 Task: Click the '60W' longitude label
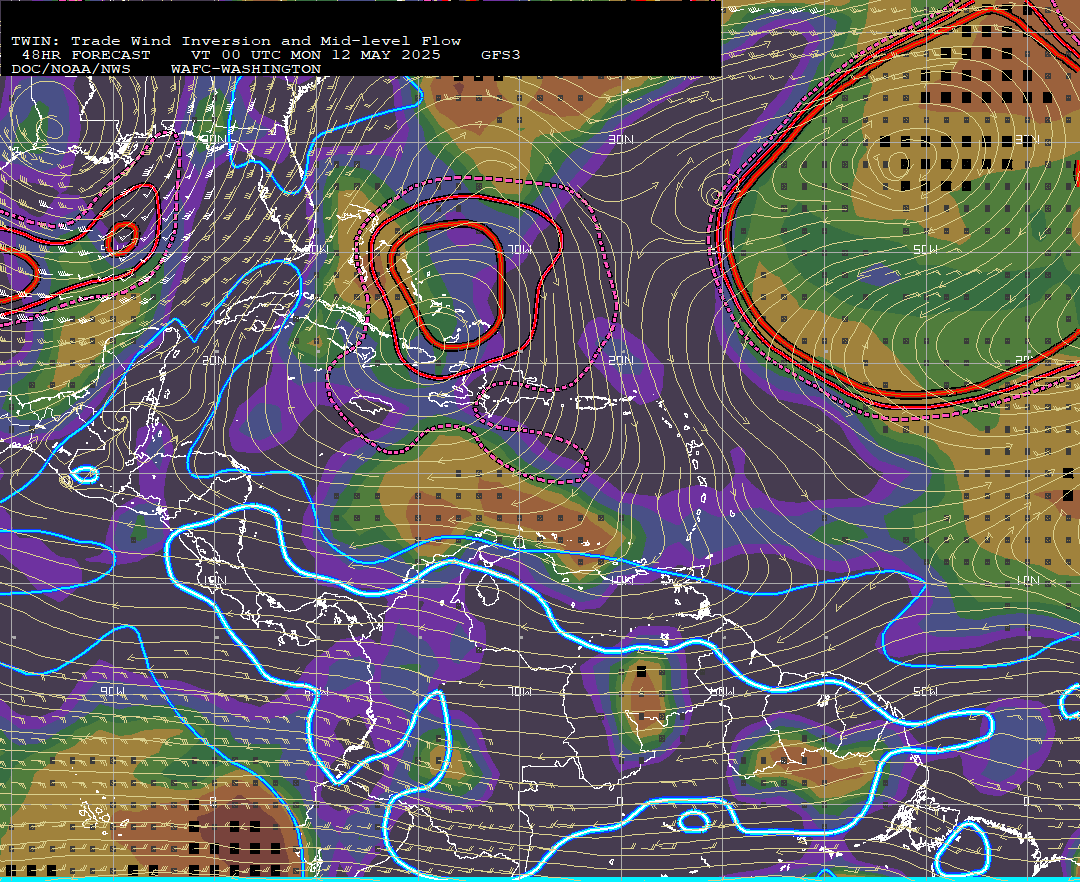(x=723, y=691)
